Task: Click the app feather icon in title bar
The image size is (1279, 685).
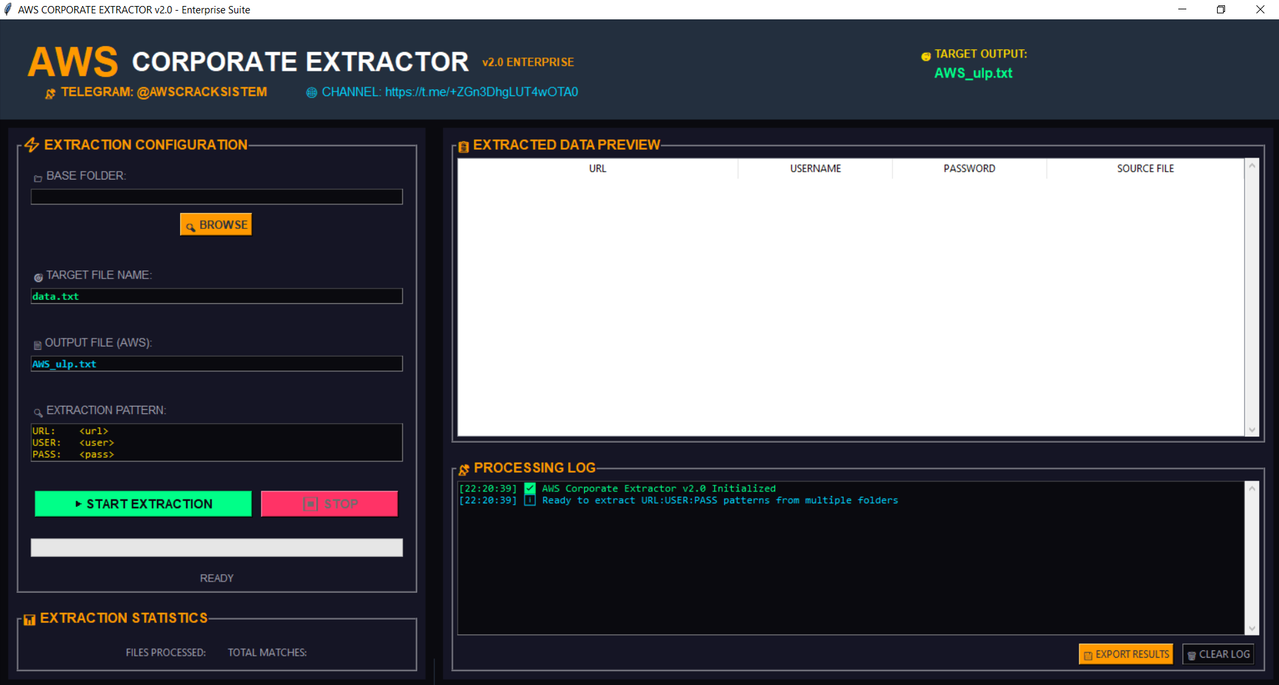Action: [9, 9]
